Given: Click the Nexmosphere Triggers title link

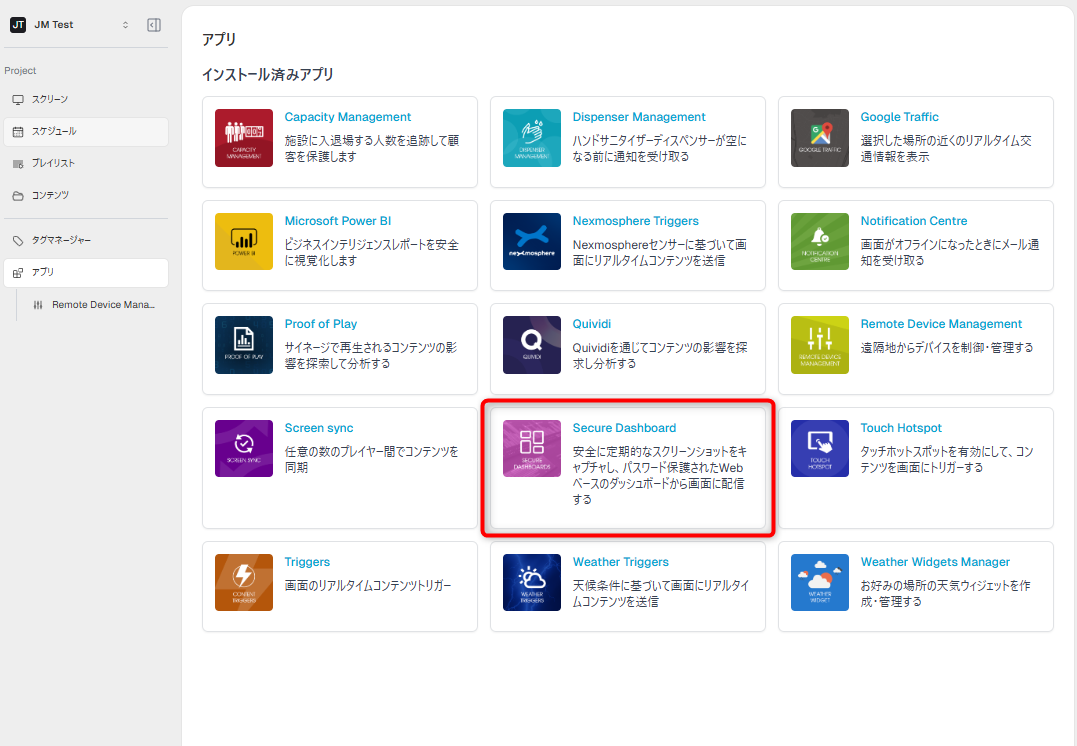Looking at the screenshot, I should coord(635,221).
